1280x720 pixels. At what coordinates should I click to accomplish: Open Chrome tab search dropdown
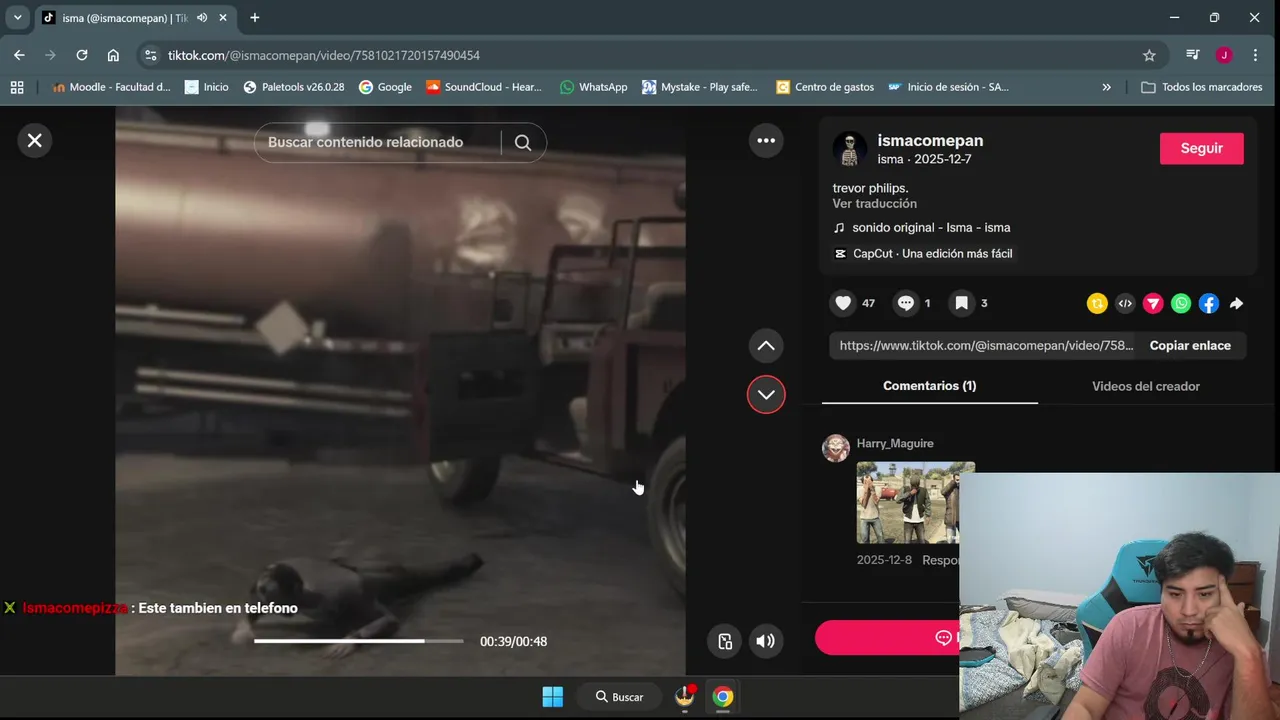click(x=17, y=18)
